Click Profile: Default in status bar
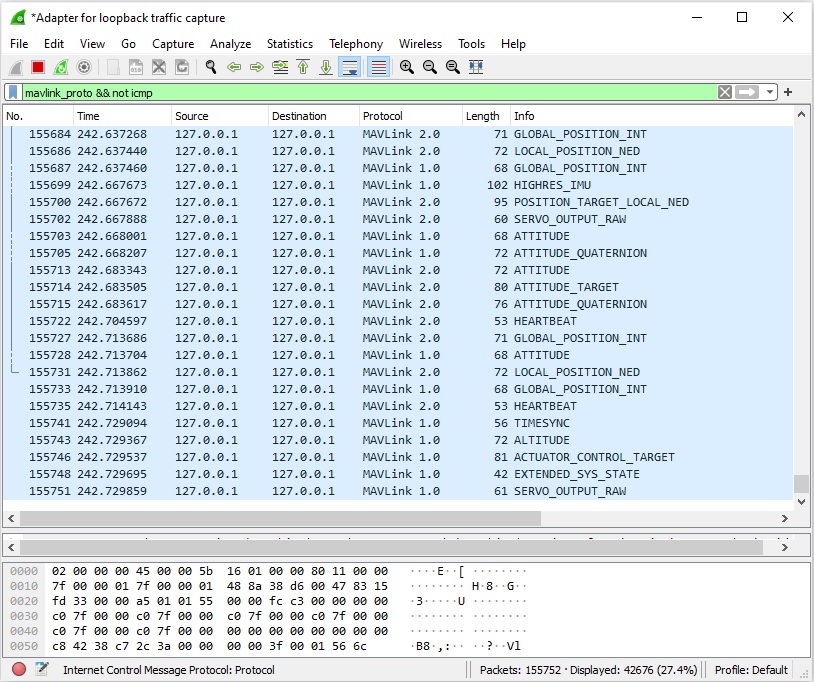The image size is (814, 682). tap(751, 670)
